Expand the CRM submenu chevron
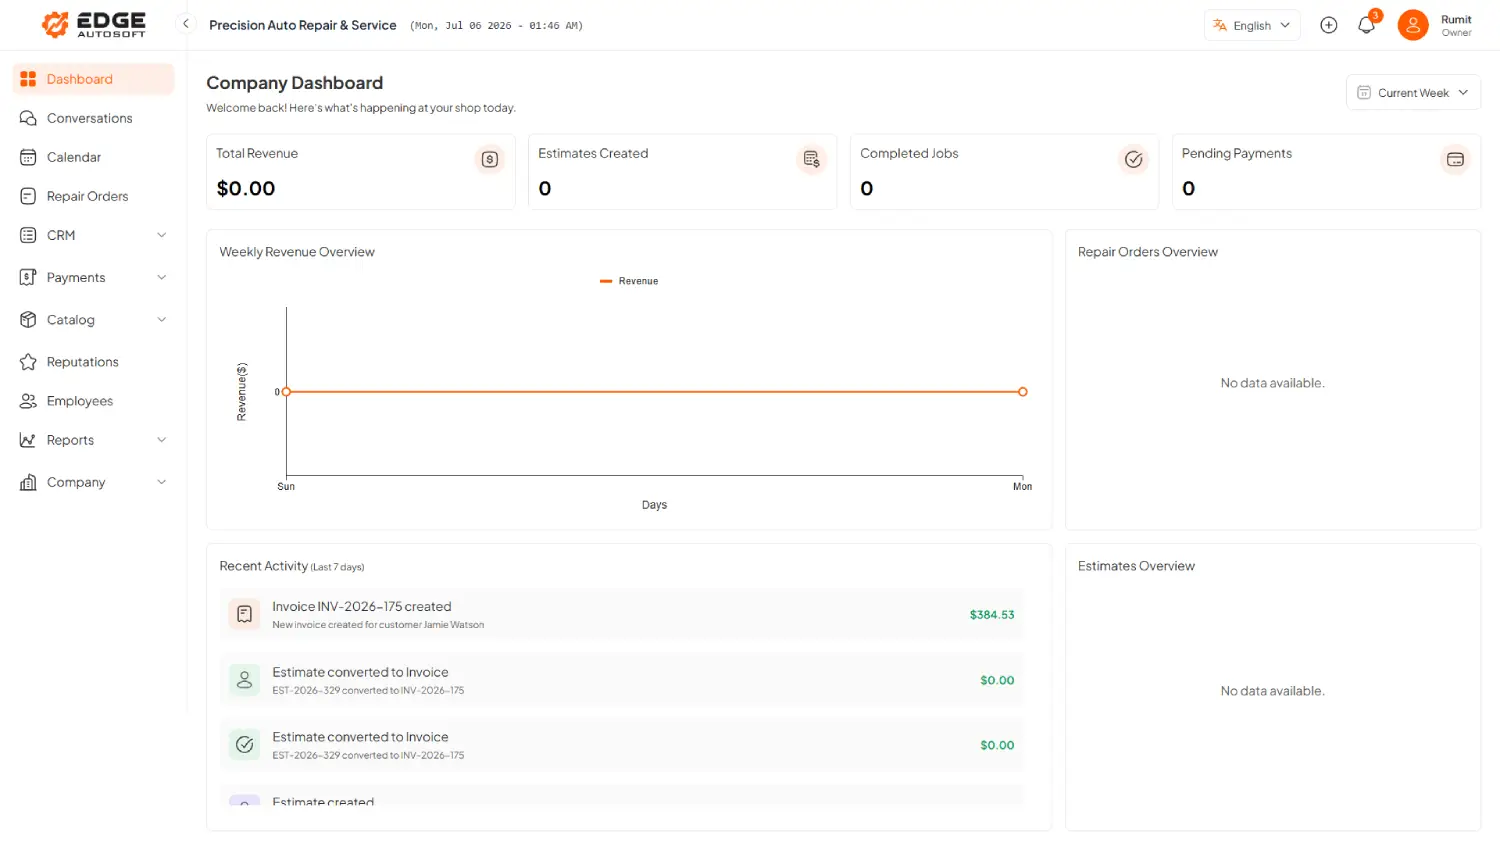The height and width of the screenshot is (850, 1500). pos(161,235)
